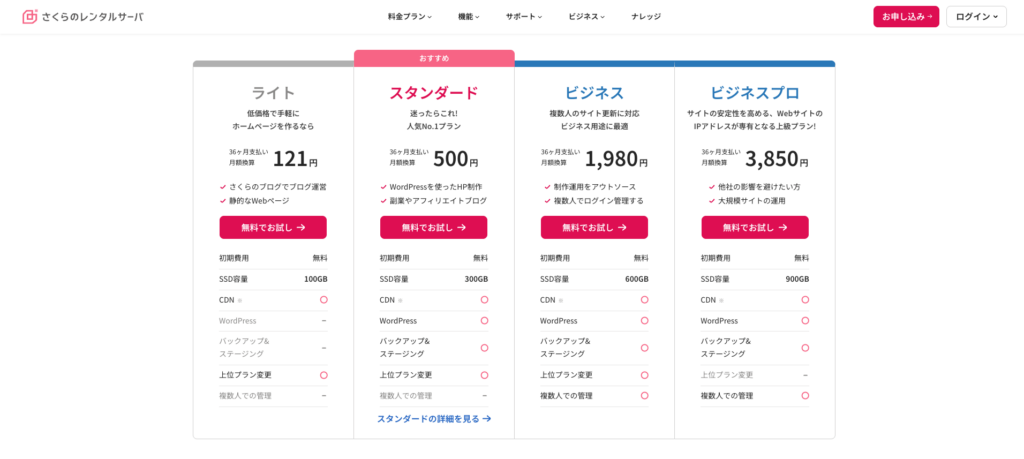Expand the サポート navigation dropdown
The image size is (1024, 459).
[524, 17]
